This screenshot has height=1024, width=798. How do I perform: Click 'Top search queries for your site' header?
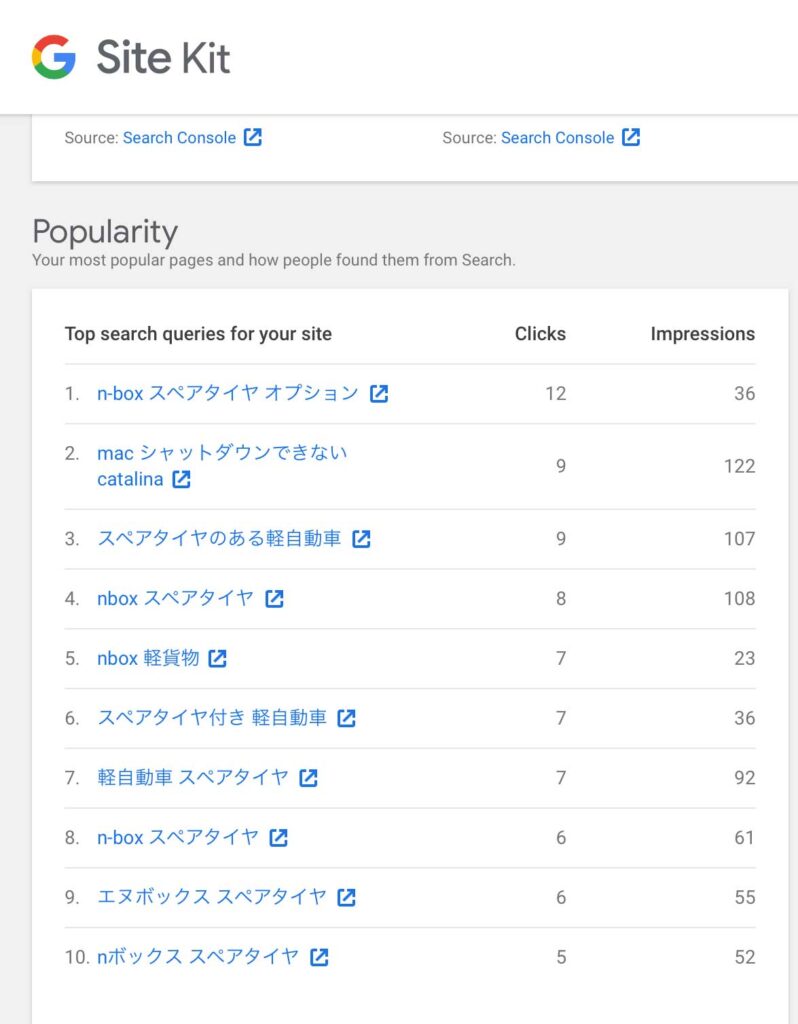click(198, 334)
